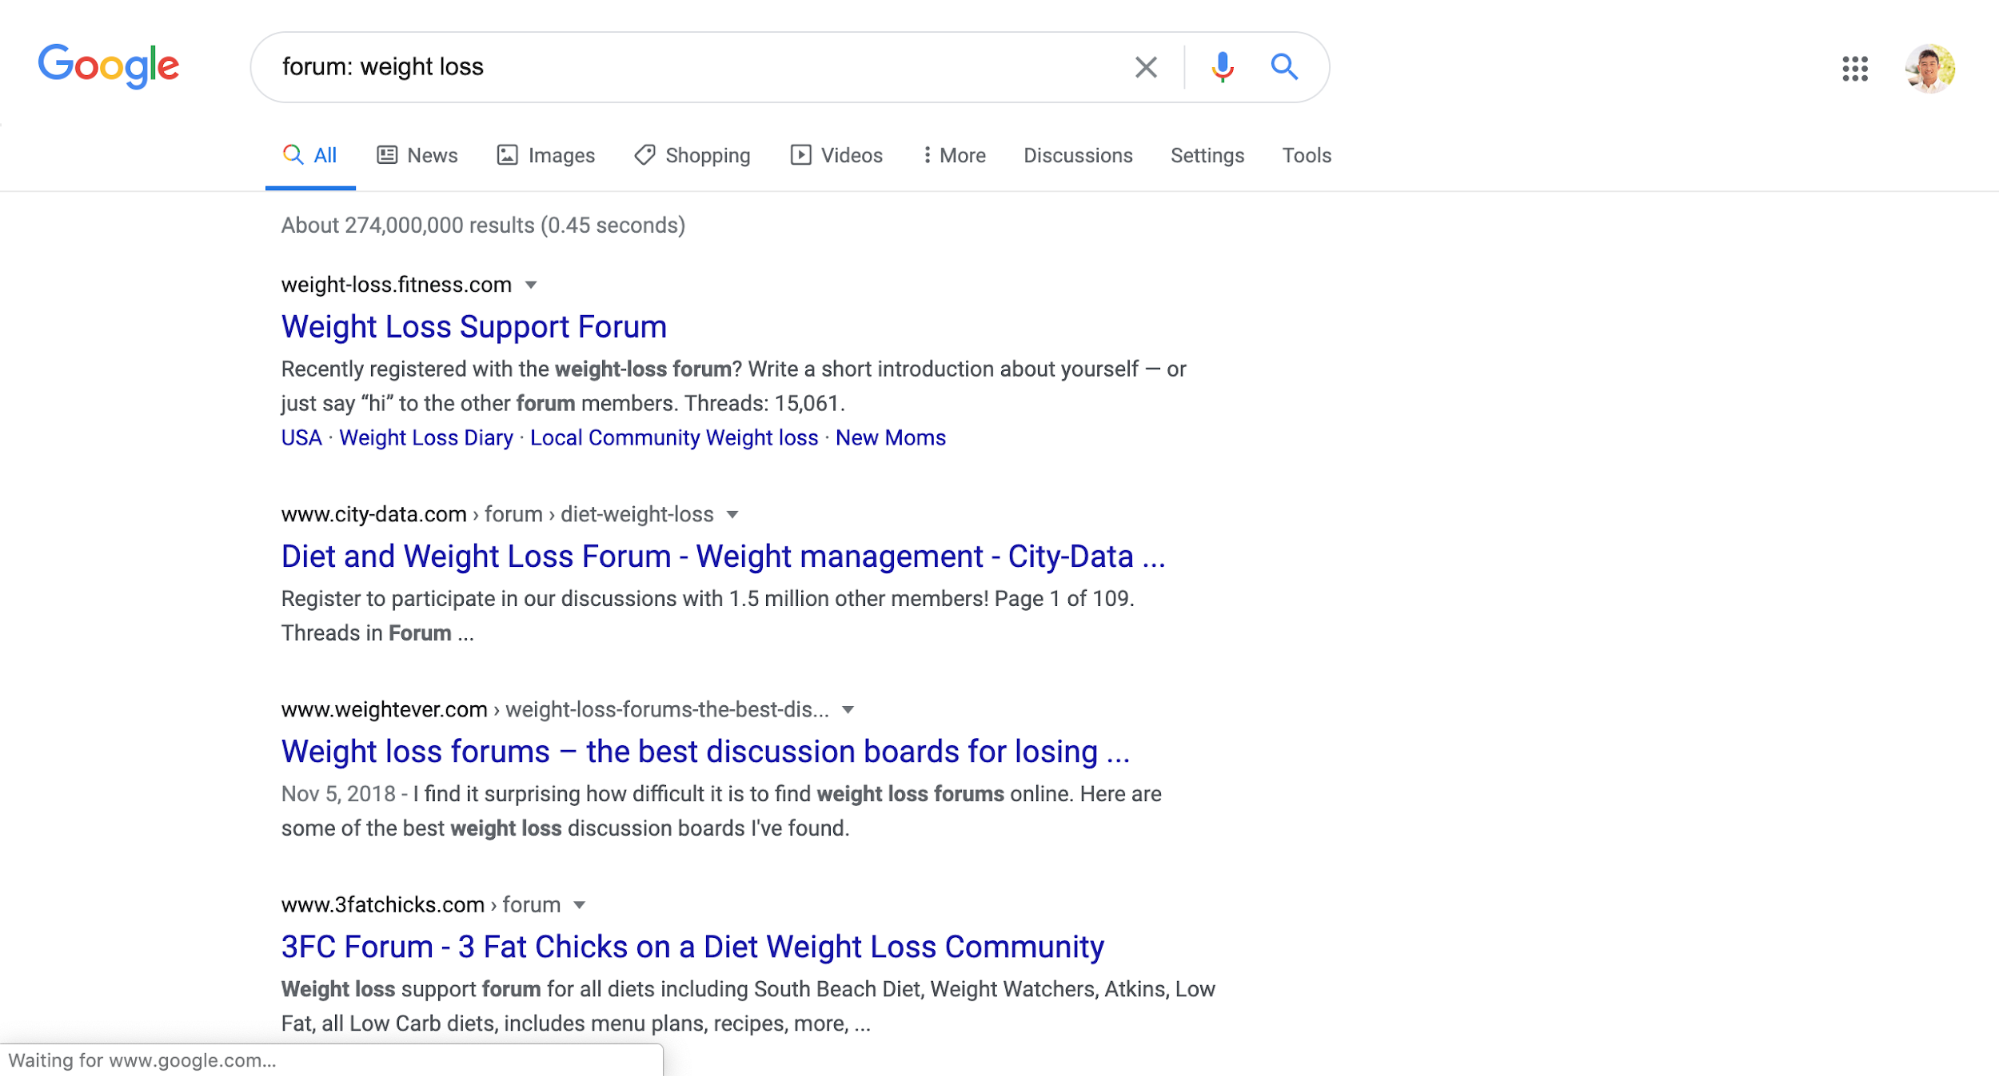Open the account profile picture
Viewport: 1999px width, 1077px height.
click(x=1930, y=68)
